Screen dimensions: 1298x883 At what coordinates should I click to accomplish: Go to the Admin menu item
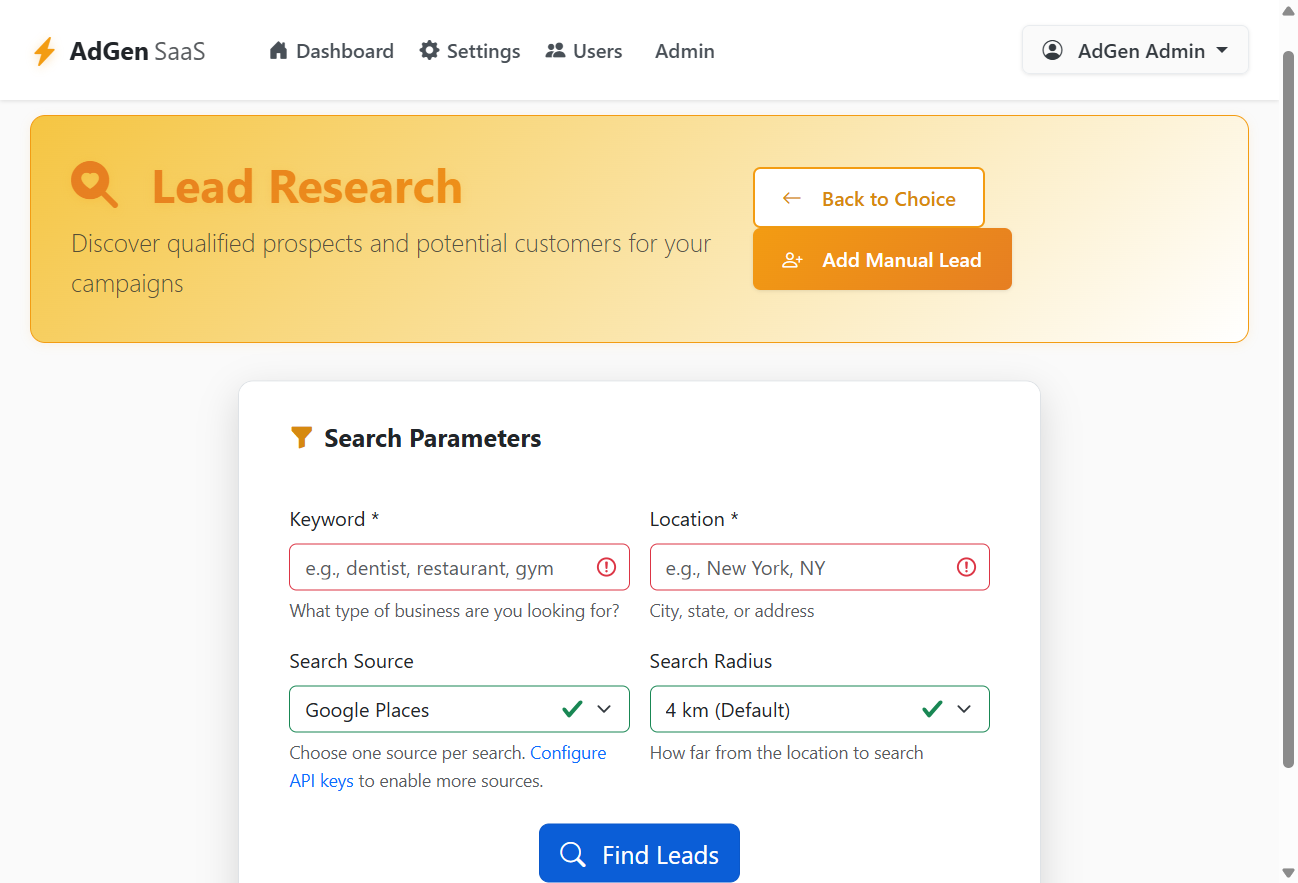684,51
